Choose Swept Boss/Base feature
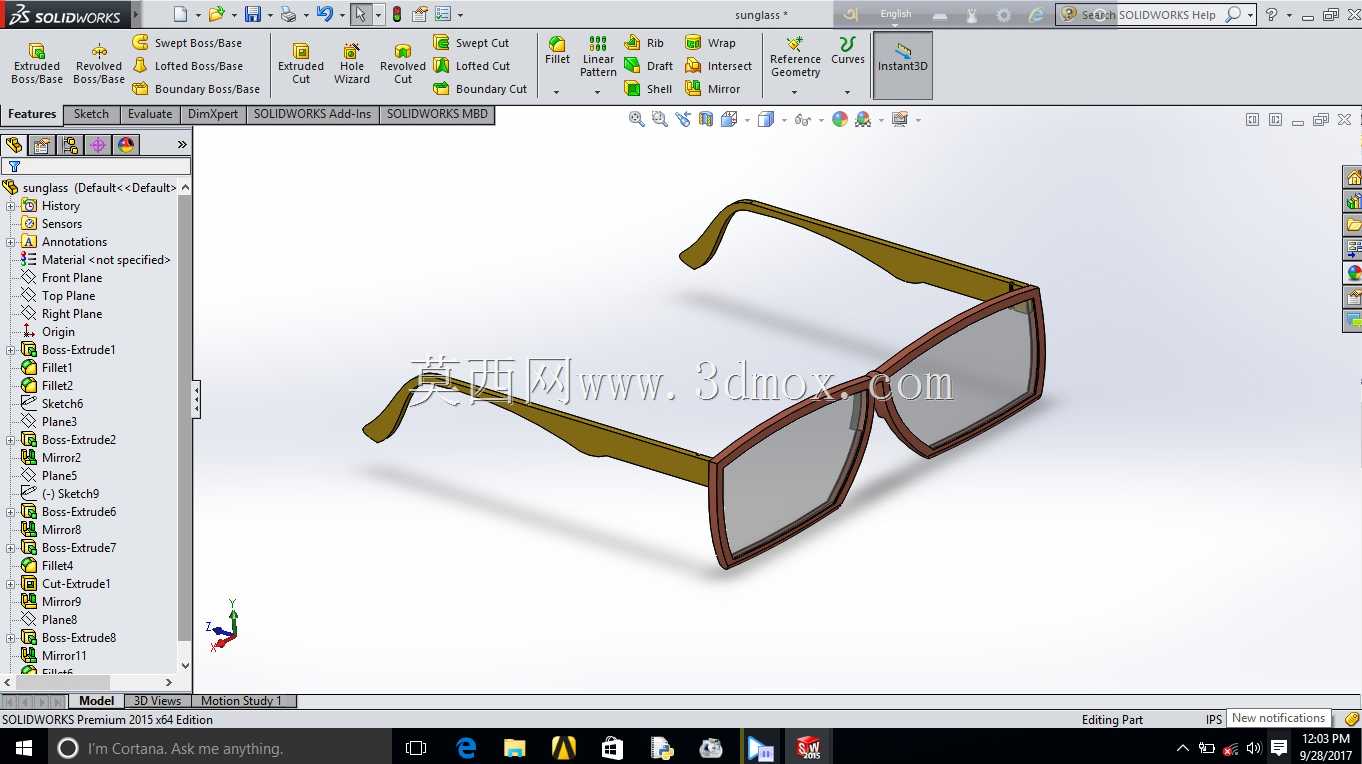Image resolution: width=1362 pixels, height=764 pixels. point(187,43)
